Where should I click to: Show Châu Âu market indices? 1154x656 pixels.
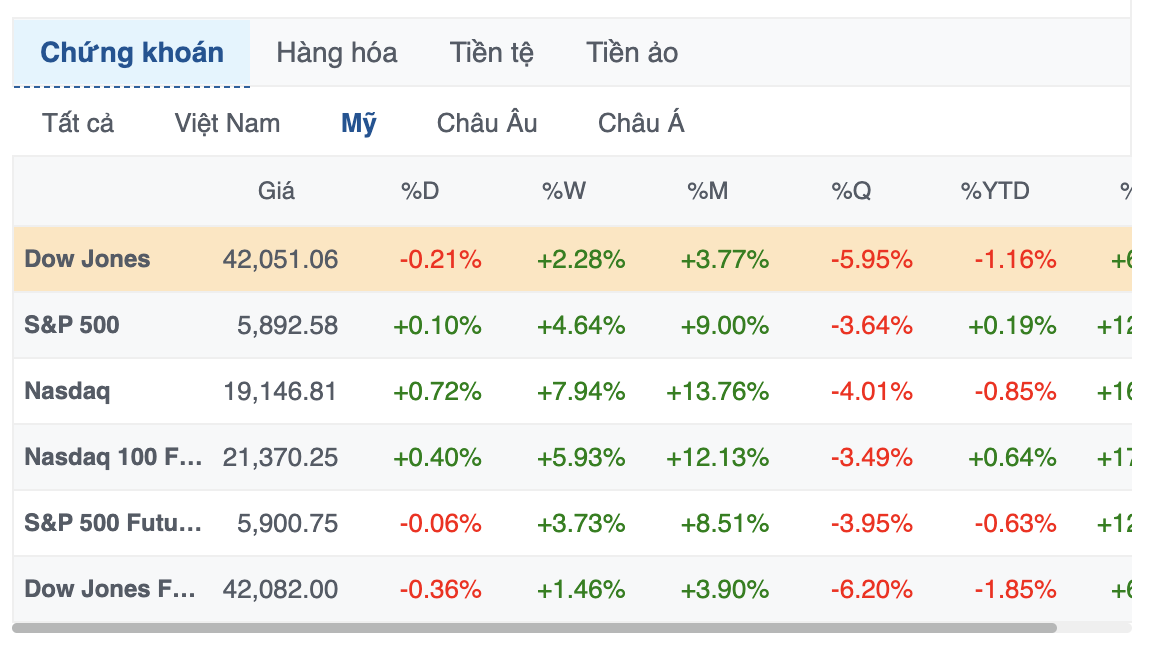click(x=487, y=124)
